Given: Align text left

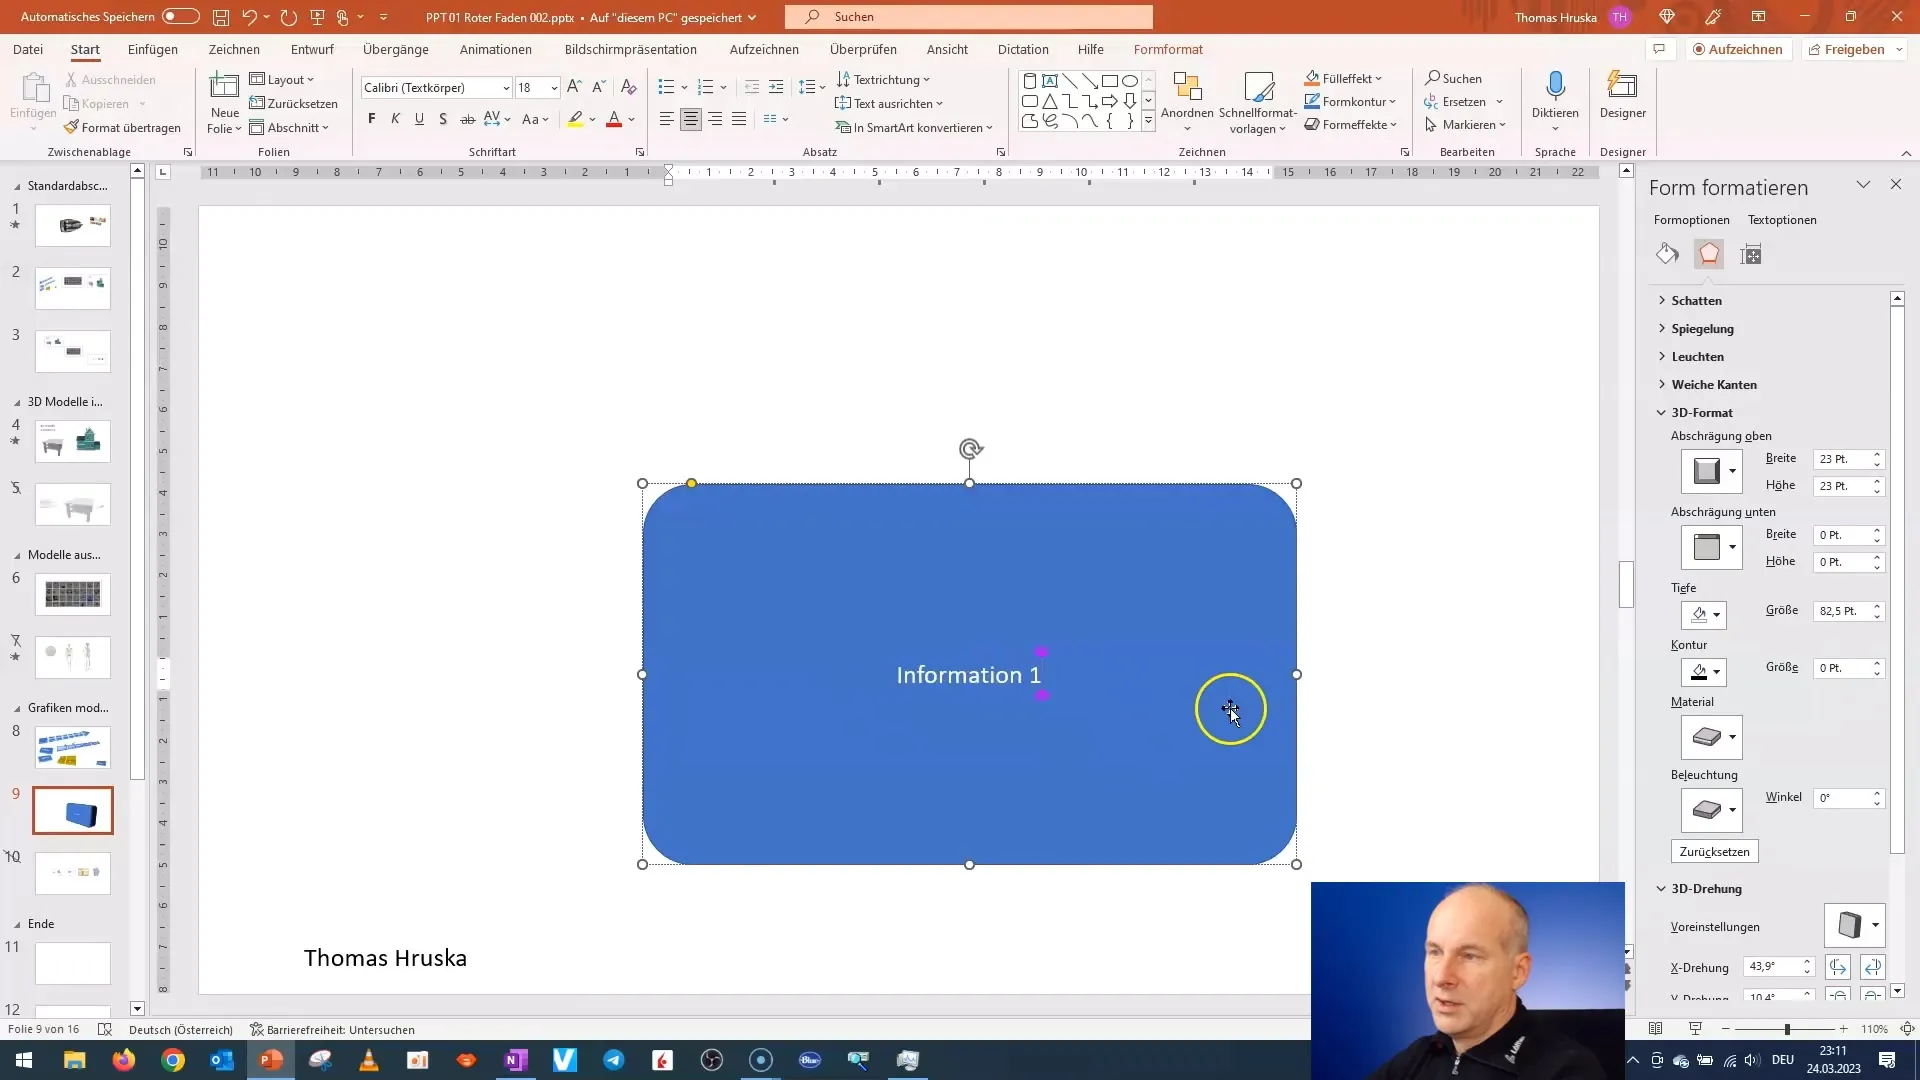Looking at the screenshot, I should [x=667, y=119].
